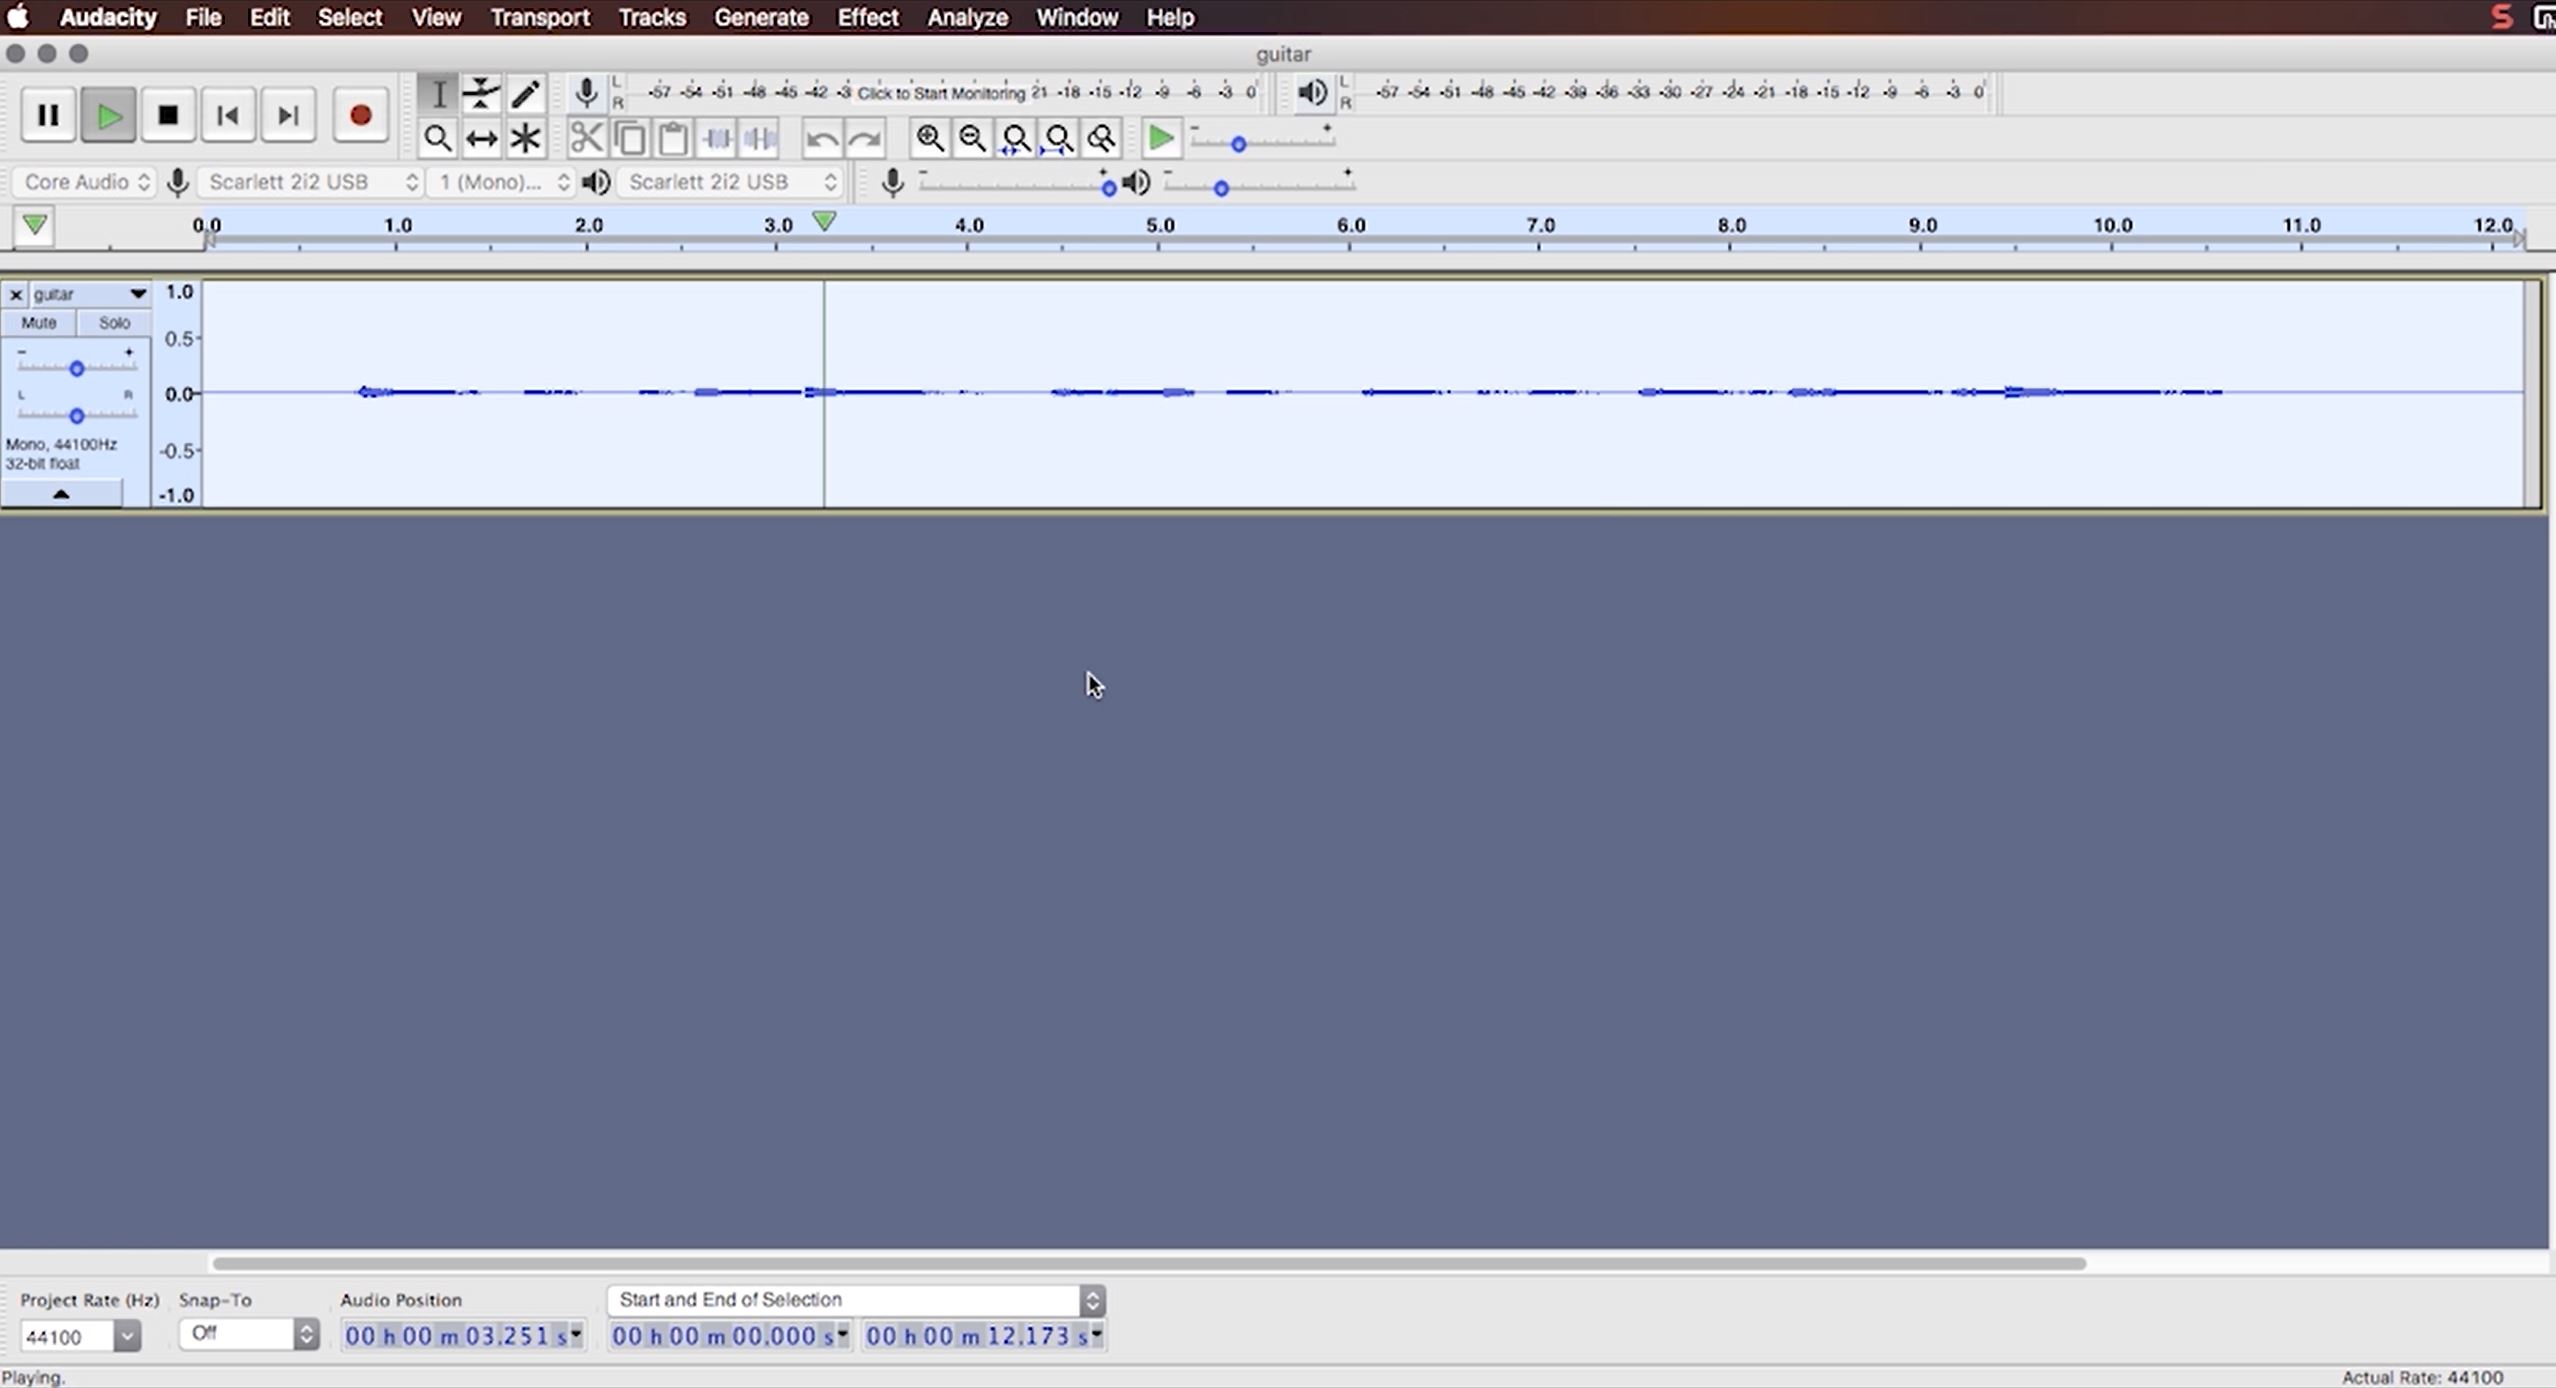Click the Play-at-speed green button
Image resolution: width=2556 pixels, height=1388 pixels.
click(x=1160, y=138)
